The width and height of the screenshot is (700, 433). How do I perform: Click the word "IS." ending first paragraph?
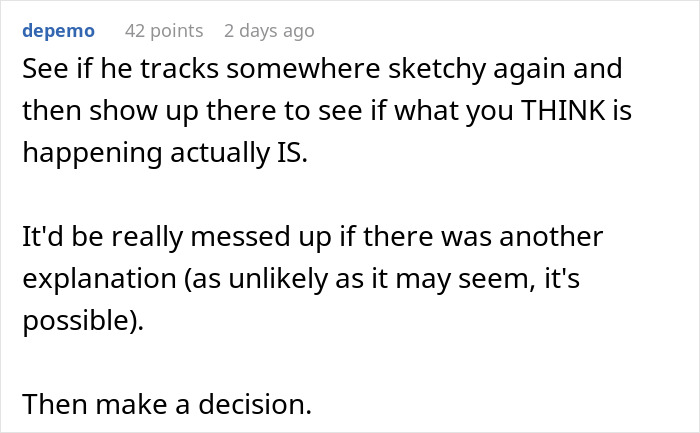click(x=292, y=153)
